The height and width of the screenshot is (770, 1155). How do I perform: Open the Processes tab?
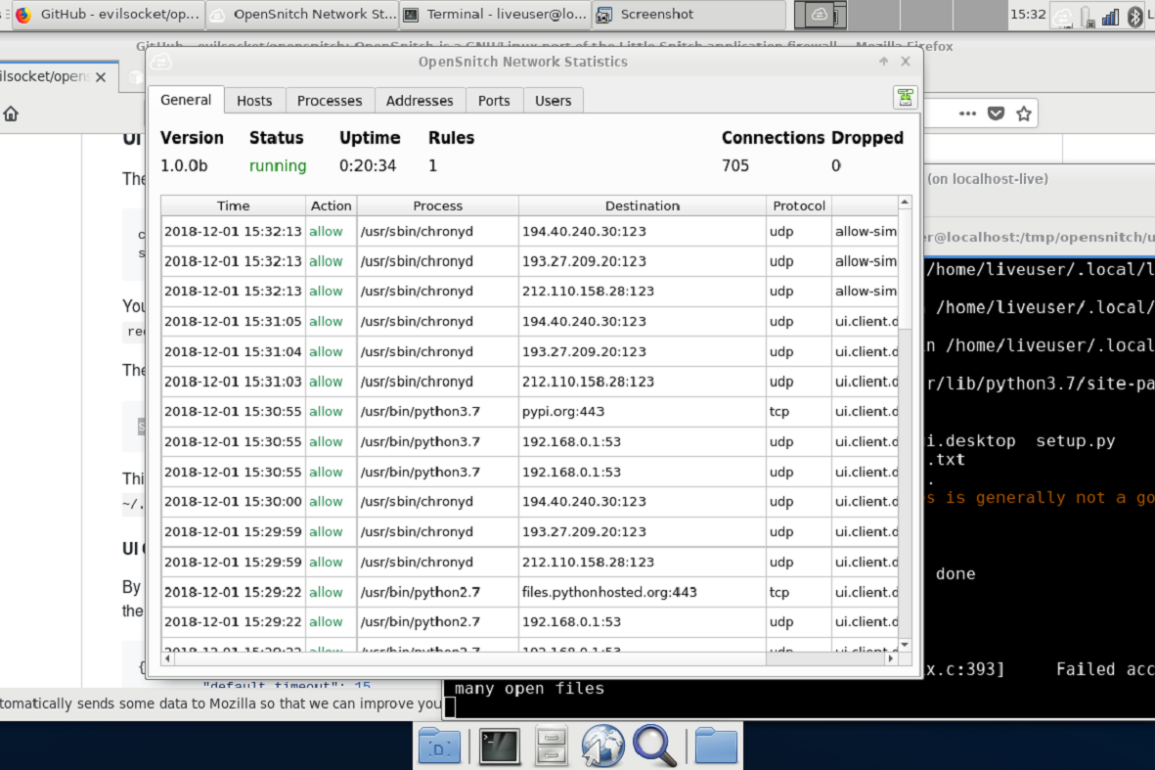pyautogui.click(x=329, y=101)
